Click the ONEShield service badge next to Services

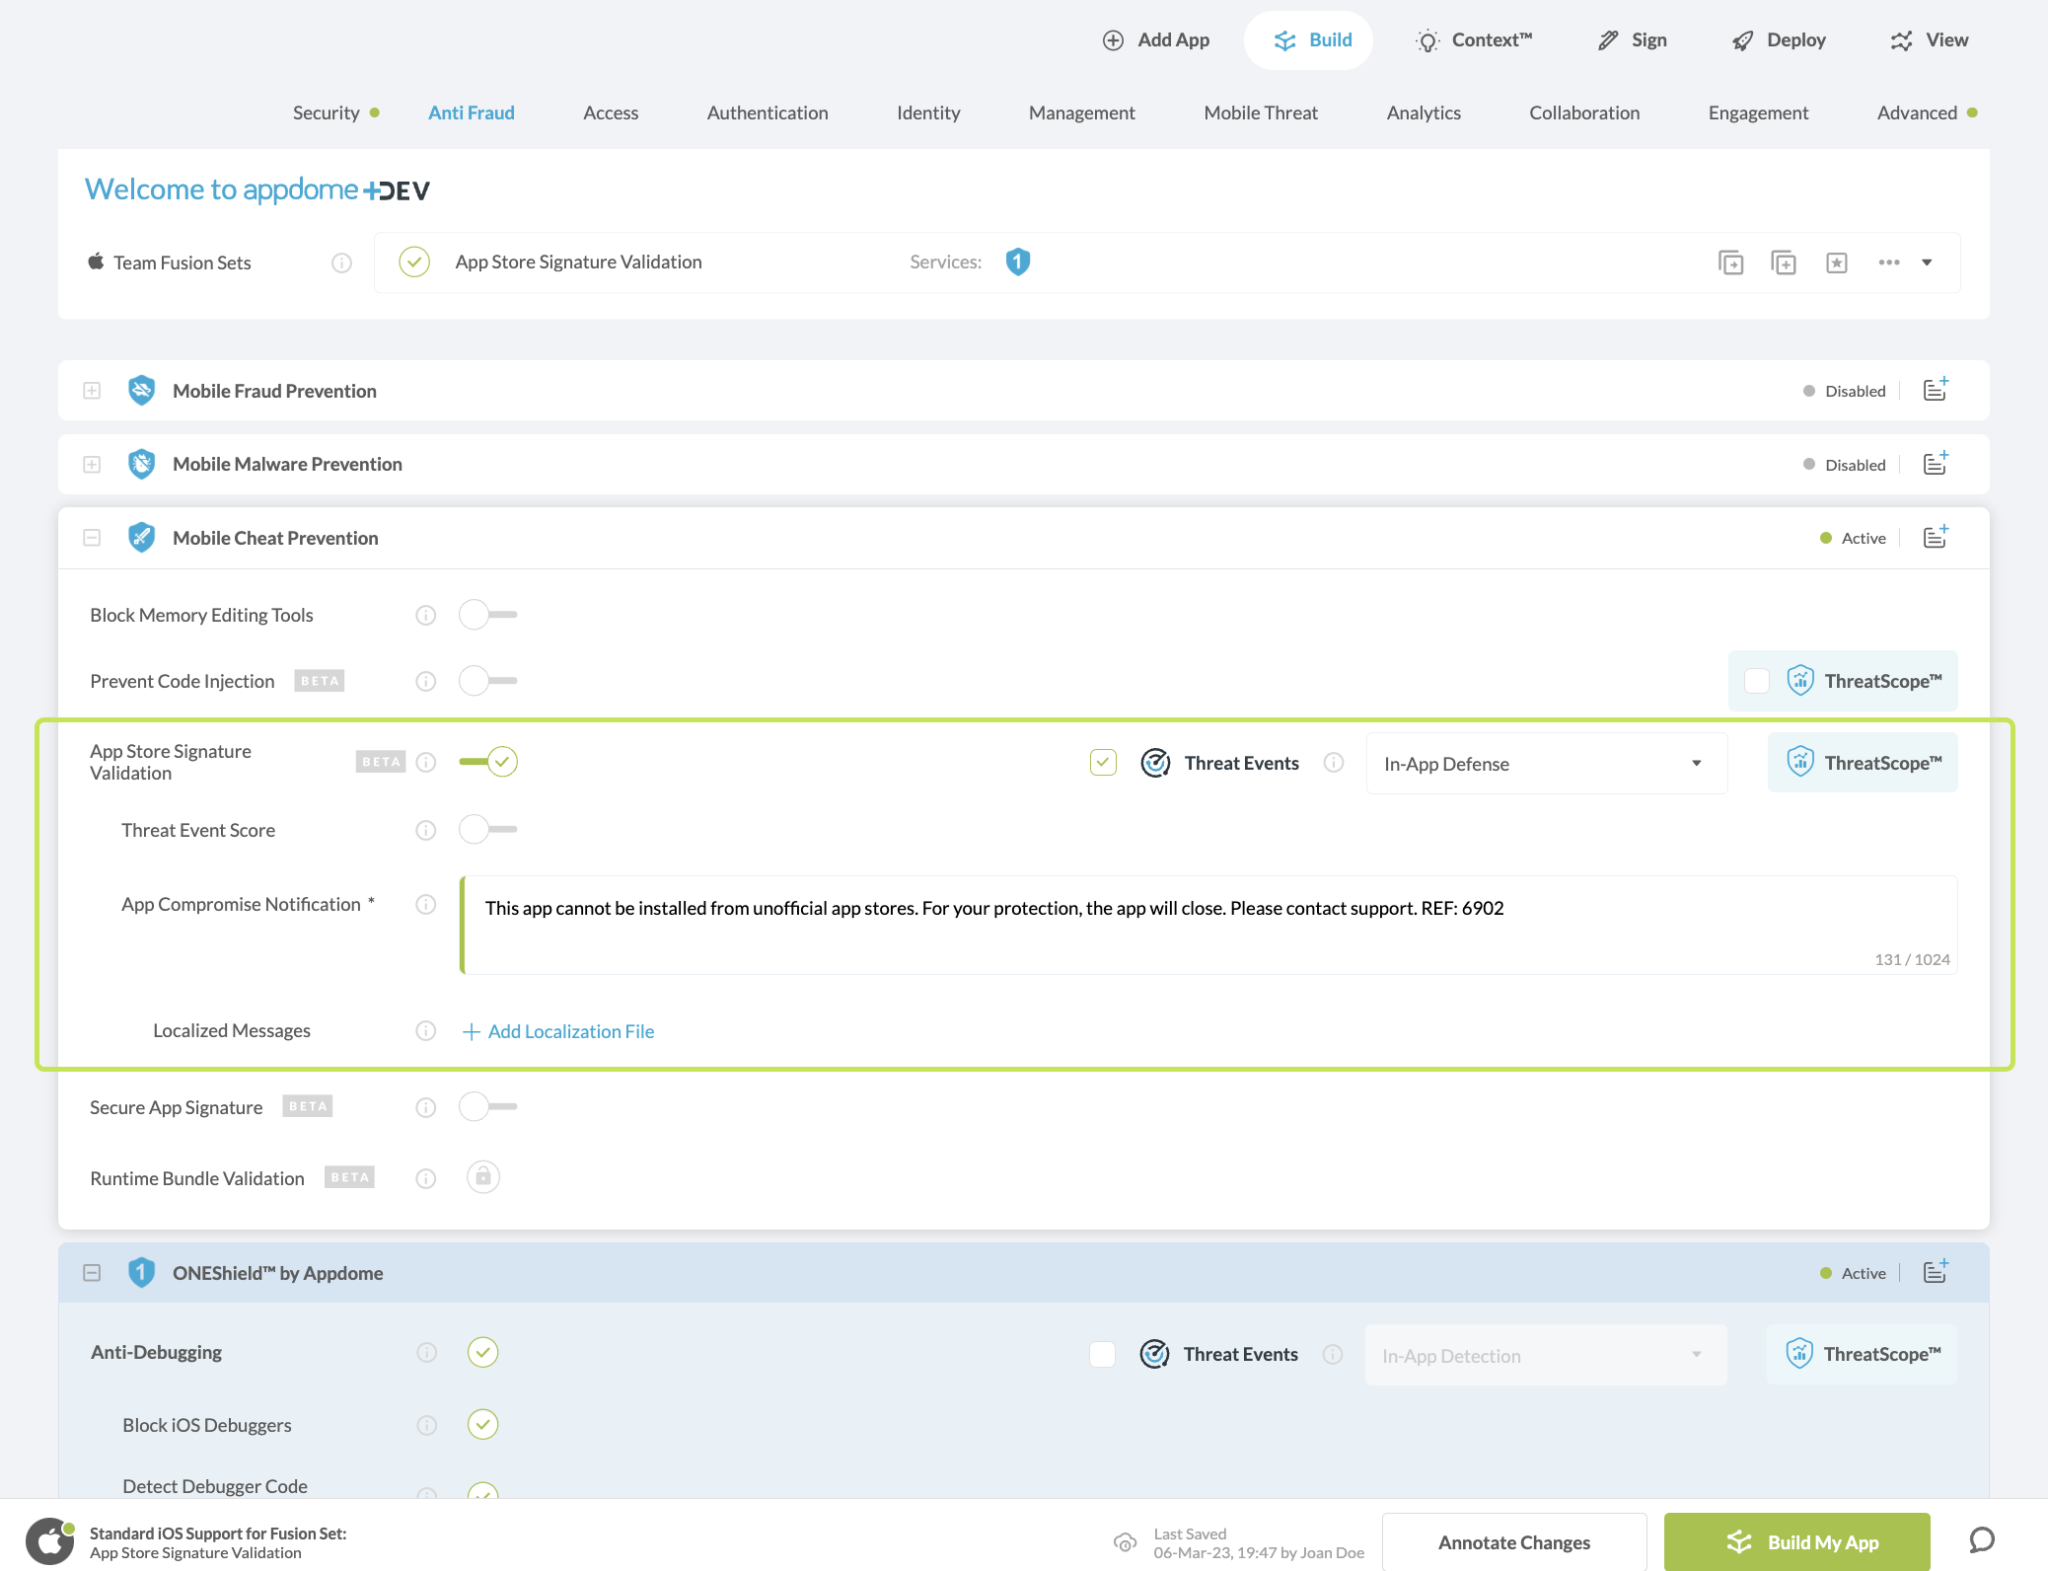click(x=1017, y=261)
